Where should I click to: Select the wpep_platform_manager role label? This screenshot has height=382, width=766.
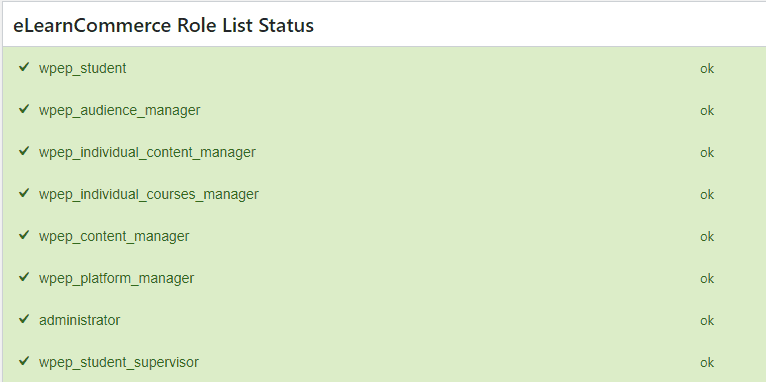(117, 278)
